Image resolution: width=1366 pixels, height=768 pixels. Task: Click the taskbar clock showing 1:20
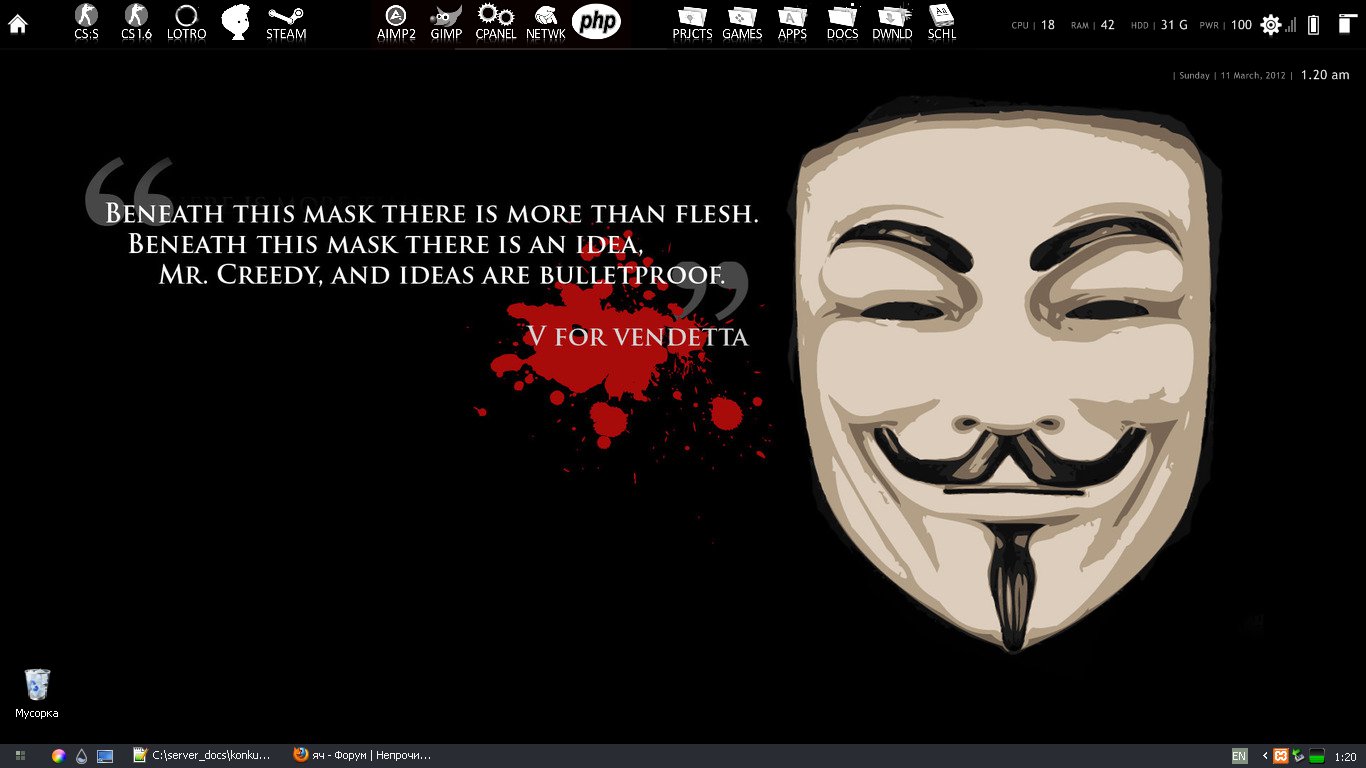pyautogui.click(x=1346, y=758)
